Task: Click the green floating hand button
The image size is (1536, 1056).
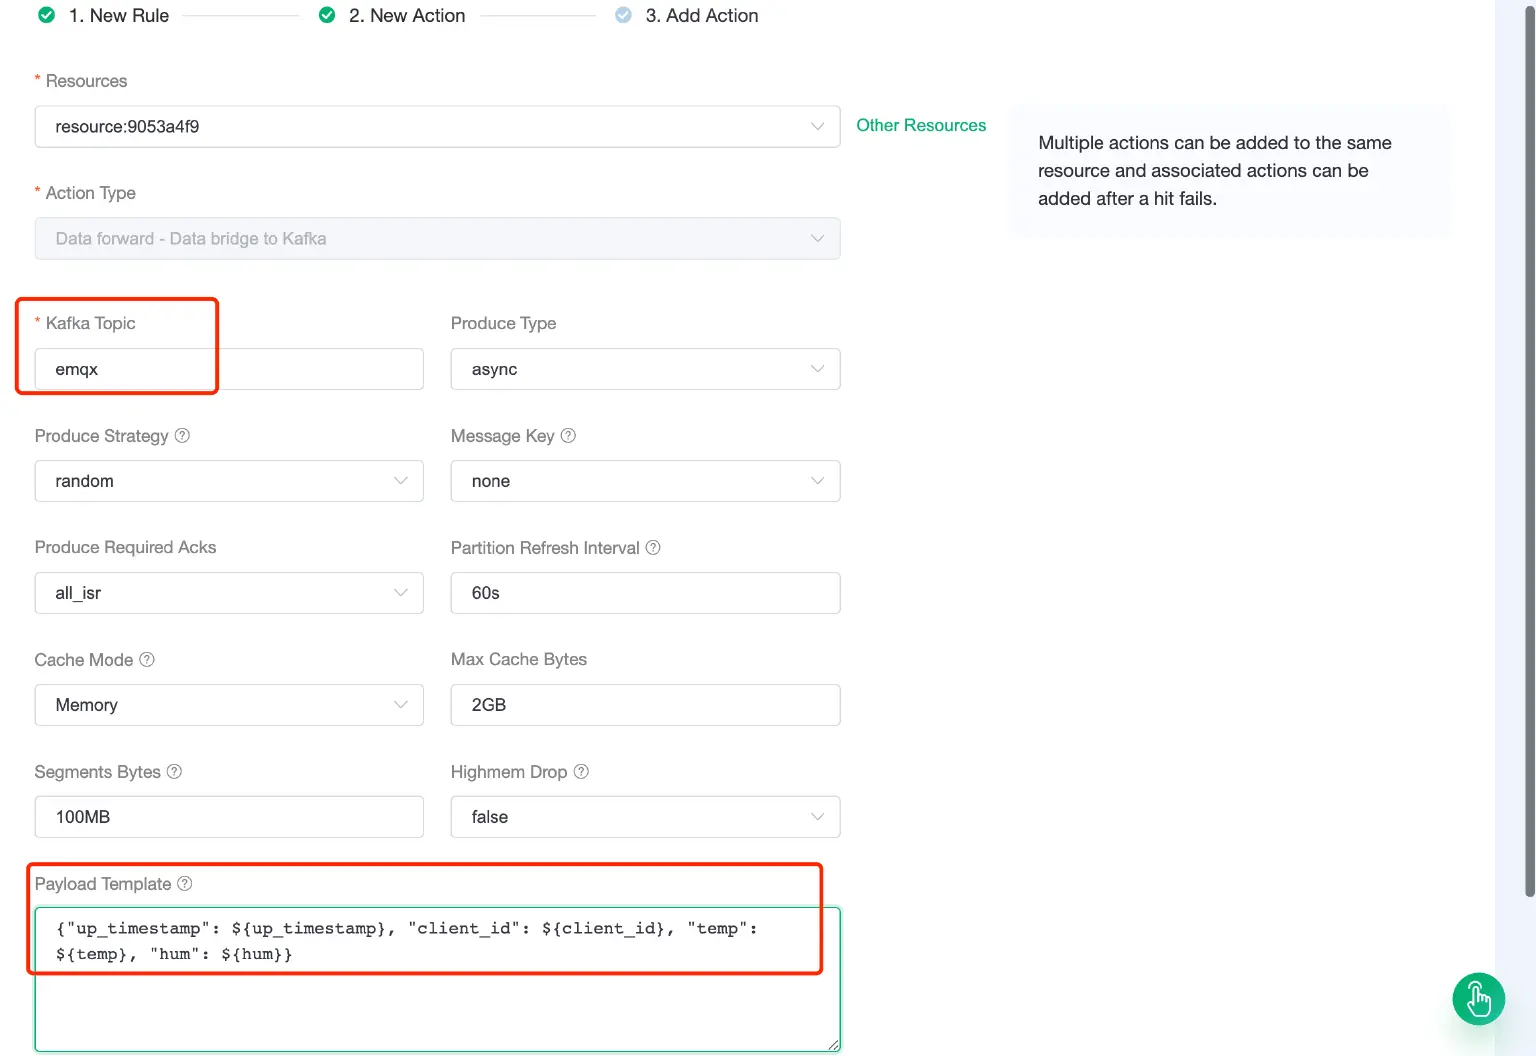Action: (x=1478, y=999)
